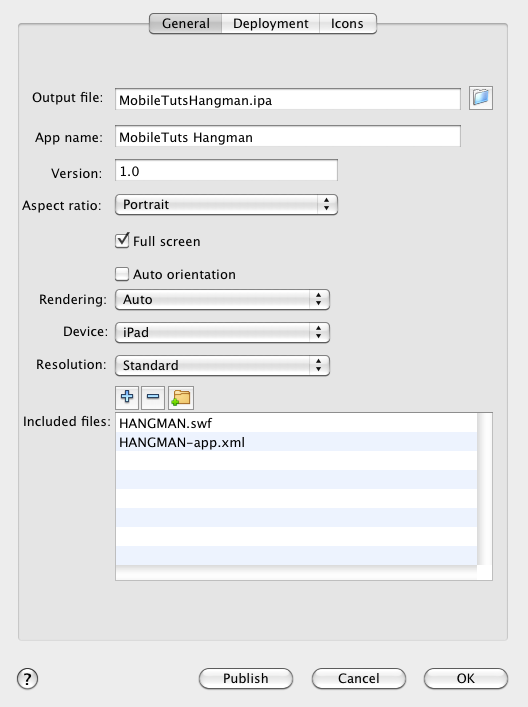This screenshot has width=528, height=707.
Task: Open the Aspect ratio Portrait dropdown
Action: (226, 205)
